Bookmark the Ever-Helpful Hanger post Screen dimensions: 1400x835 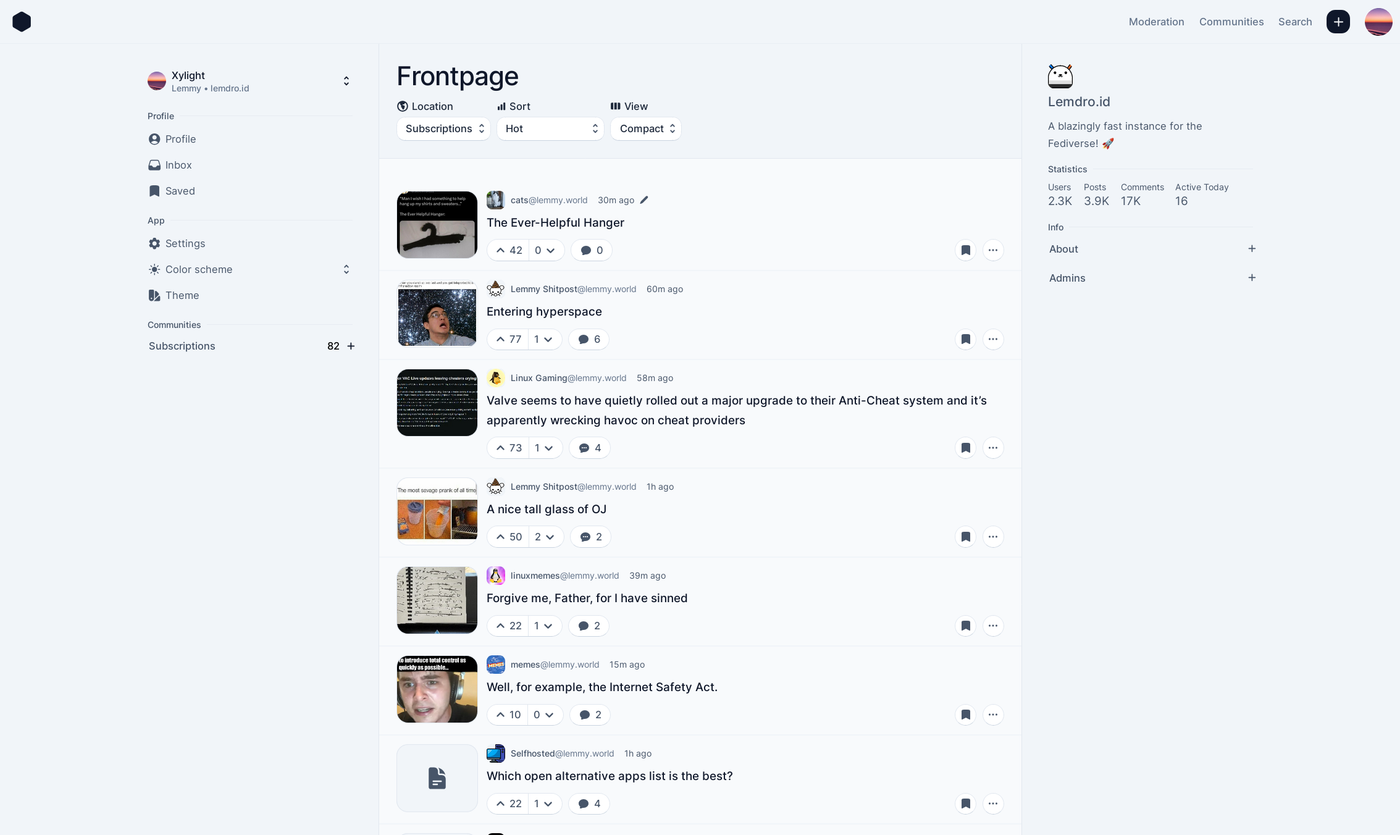965,250
